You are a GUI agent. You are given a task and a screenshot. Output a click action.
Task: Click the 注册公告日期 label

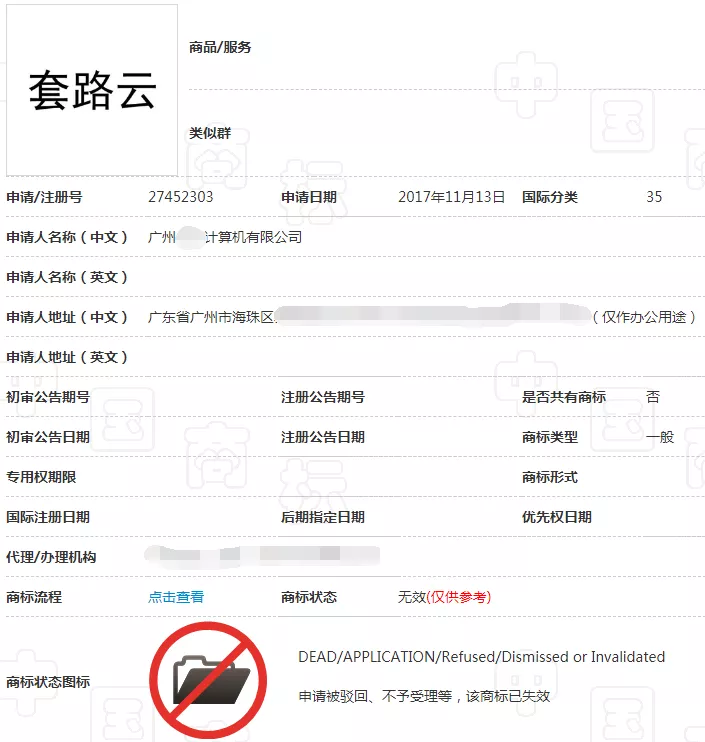point(323,437)
